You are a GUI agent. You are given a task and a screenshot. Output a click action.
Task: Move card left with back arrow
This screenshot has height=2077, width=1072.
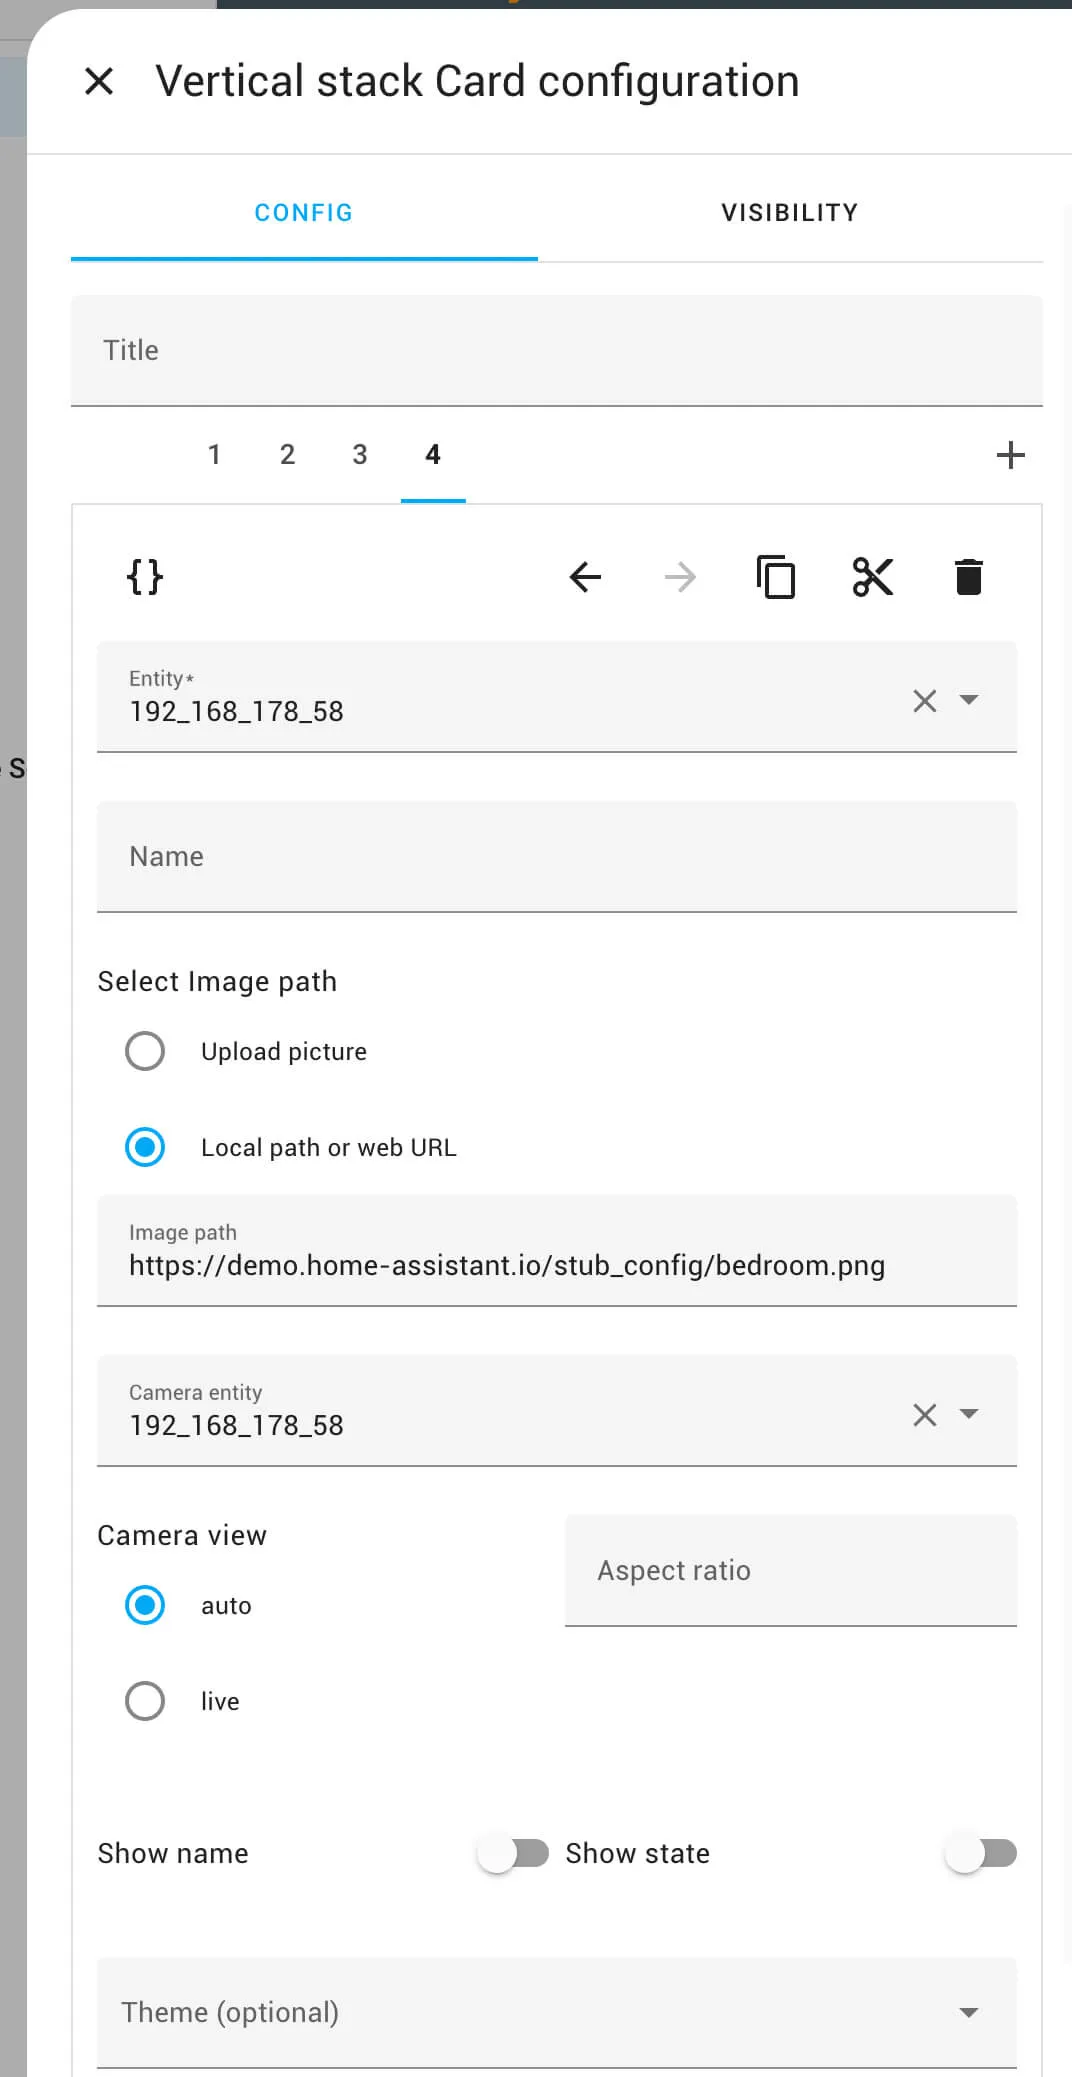coord(585,577)
